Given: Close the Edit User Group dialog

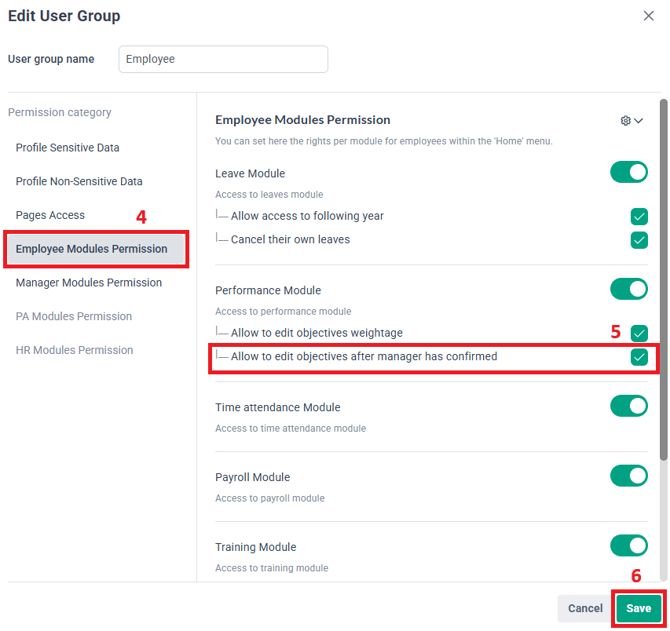Looking at the screenshot, I should 648,16.
